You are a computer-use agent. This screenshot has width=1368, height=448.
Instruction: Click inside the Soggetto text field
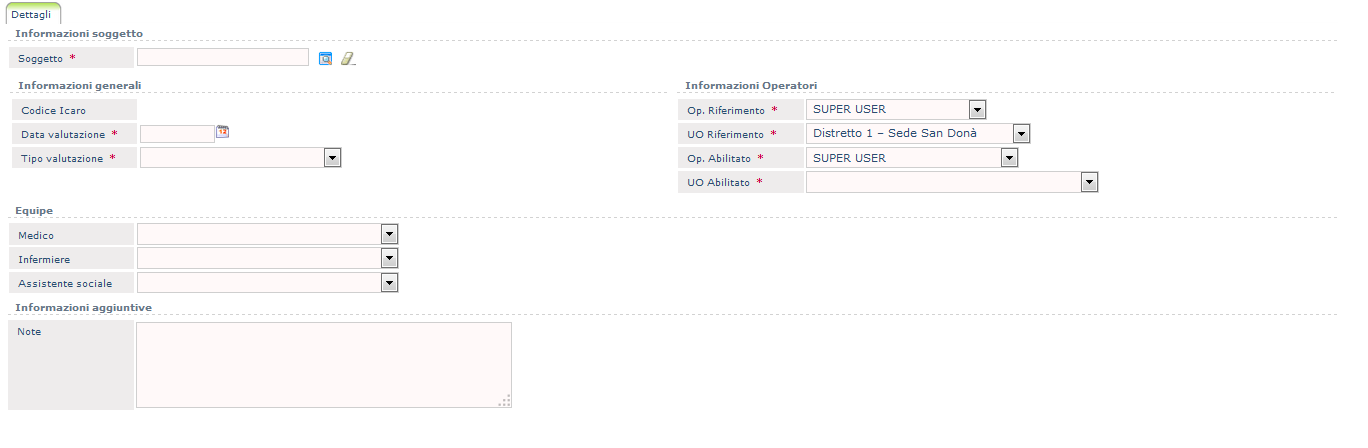click(x=222, y=58)
